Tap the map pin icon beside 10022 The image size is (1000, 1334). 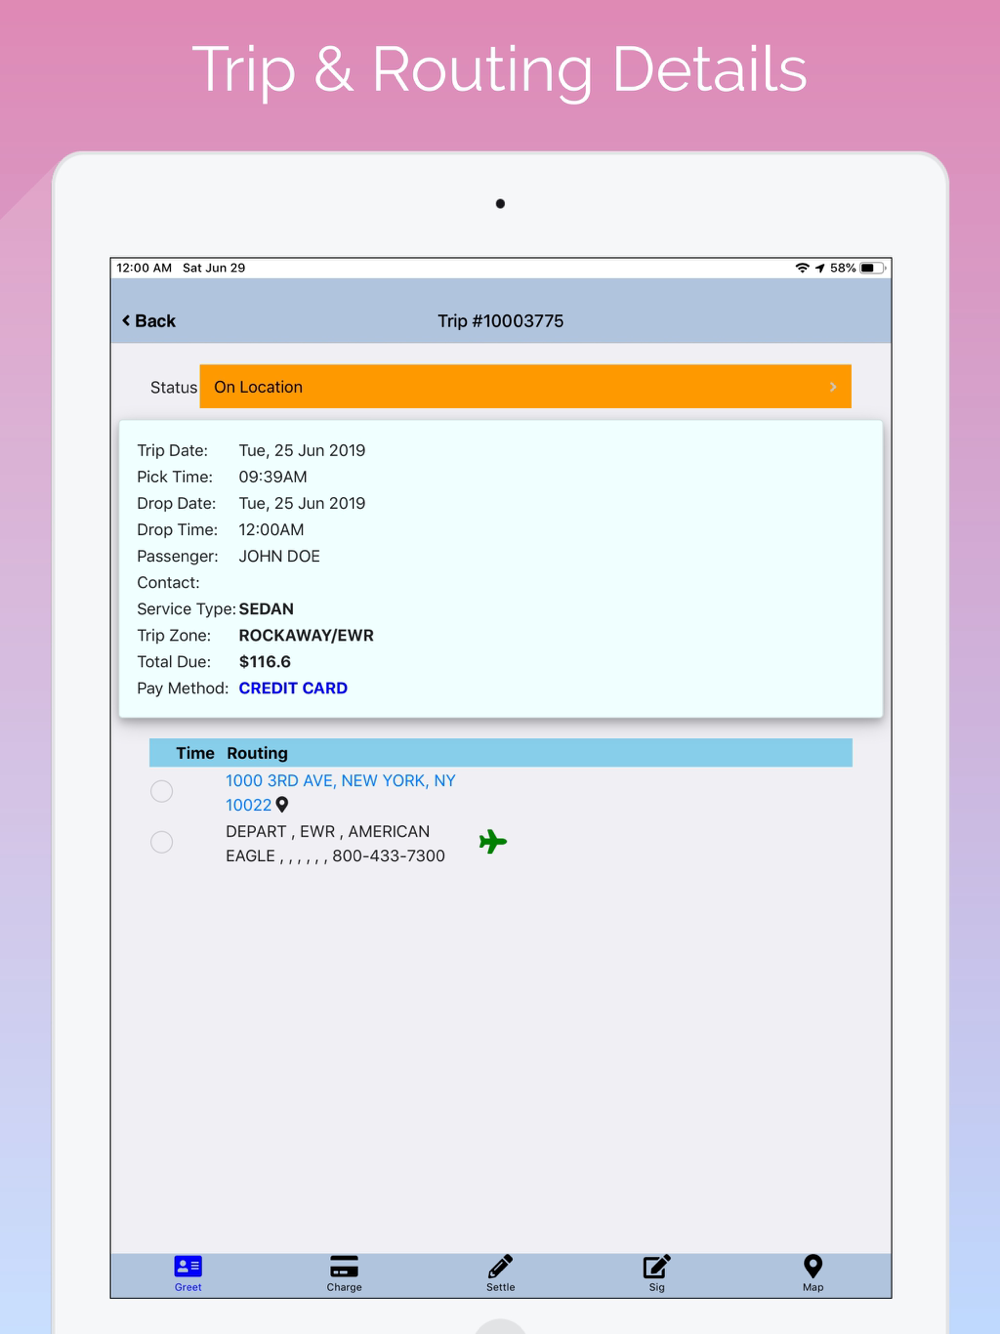282,805
